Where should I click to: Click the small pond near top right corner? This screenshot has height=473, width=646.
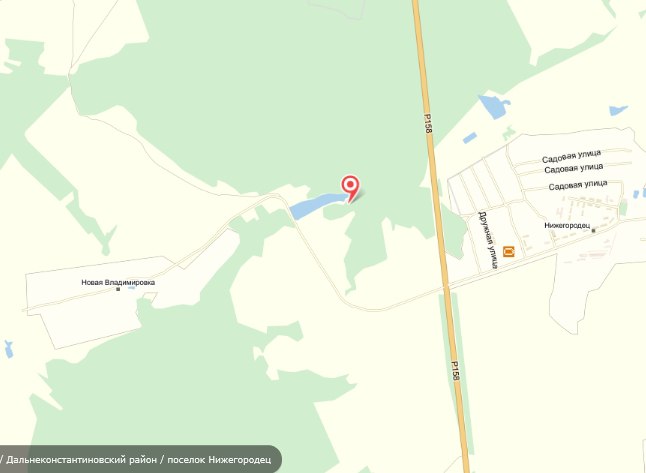618,110
